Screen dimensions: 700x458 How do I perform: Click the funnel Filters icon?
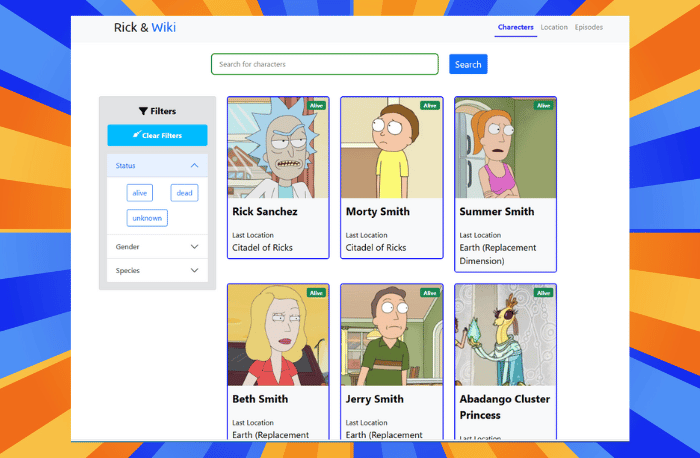(x=143, y=111)
